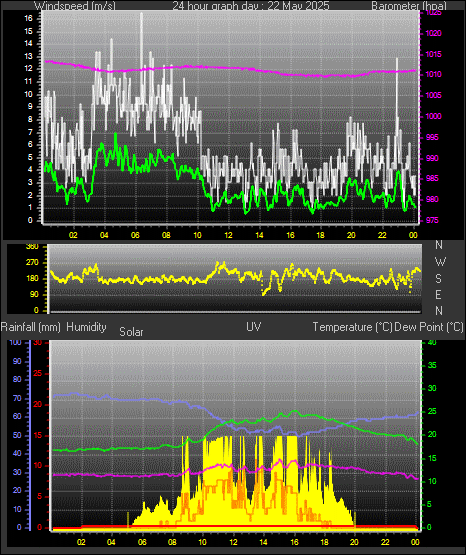Viewport: 466px width, 555px height.
Task: Select the 180 wind direction degree label
Action: point(33,279)
